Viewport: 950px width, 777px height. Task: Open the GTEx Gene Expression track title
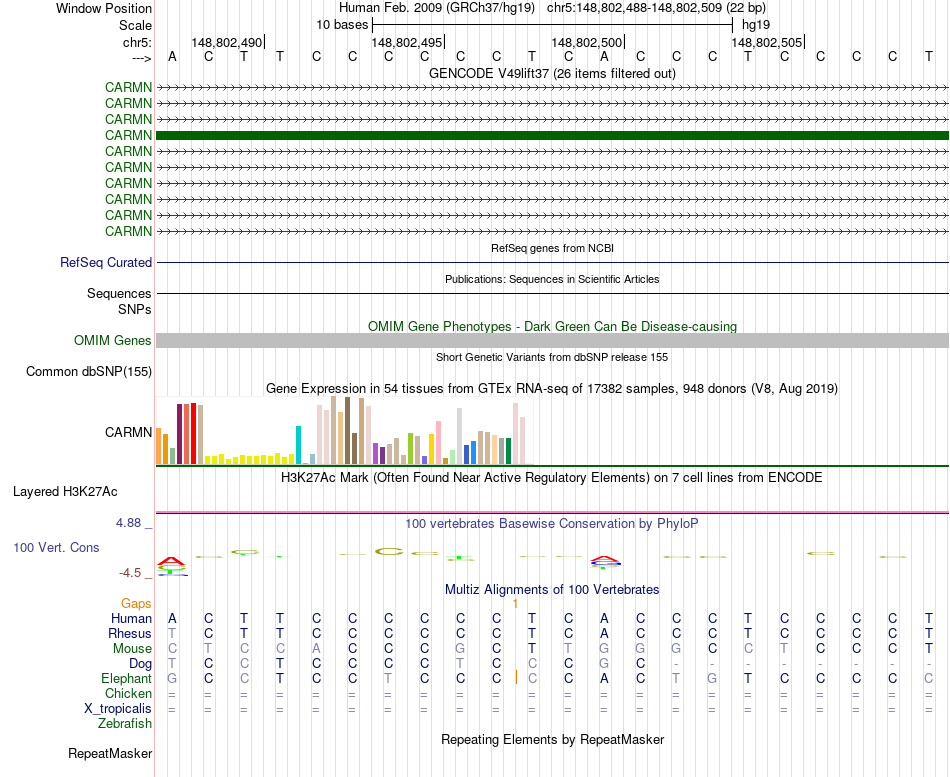point(552,388)
